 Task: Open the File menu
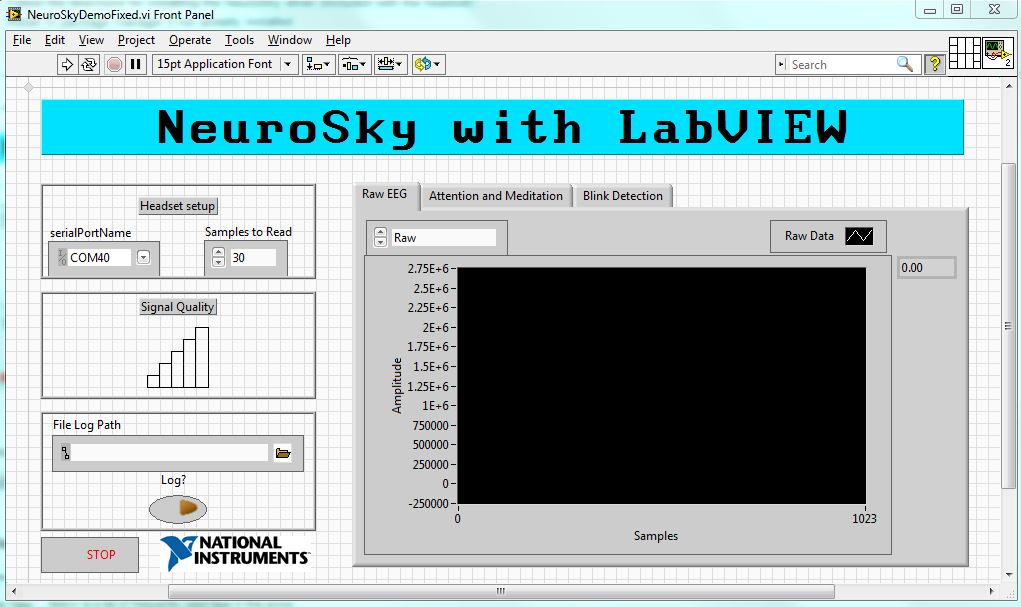pyautogui.click(x=21, y=40)
